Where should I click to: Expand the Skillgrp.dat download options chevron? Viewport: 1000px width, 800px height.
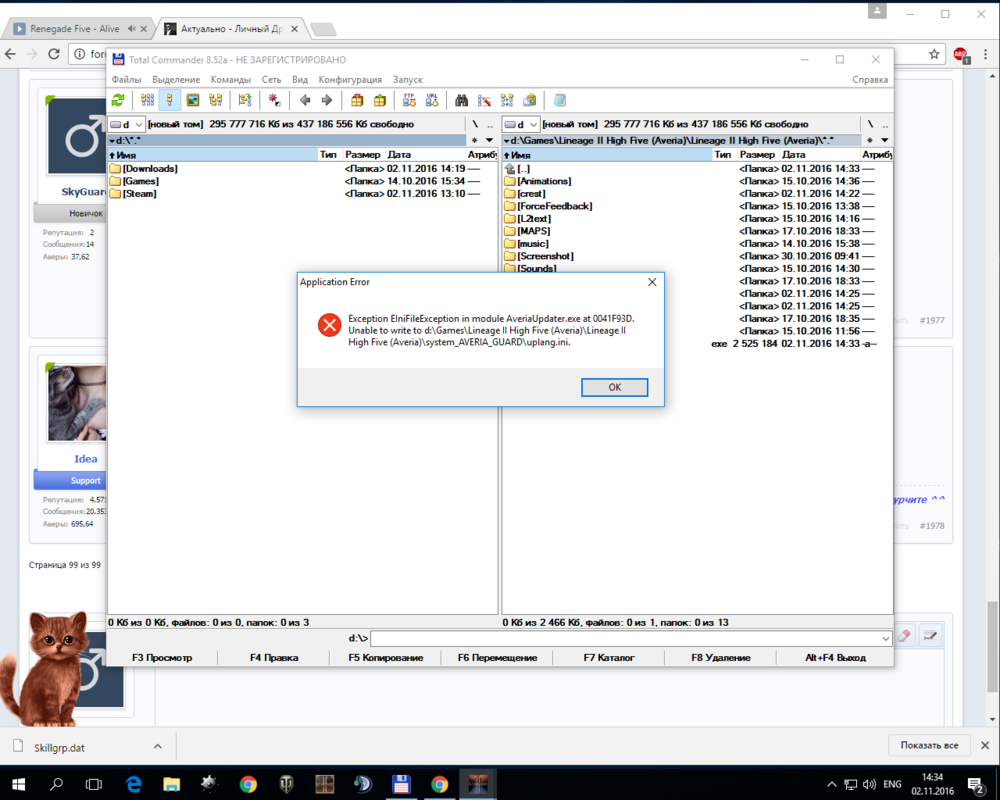[157, 746]
